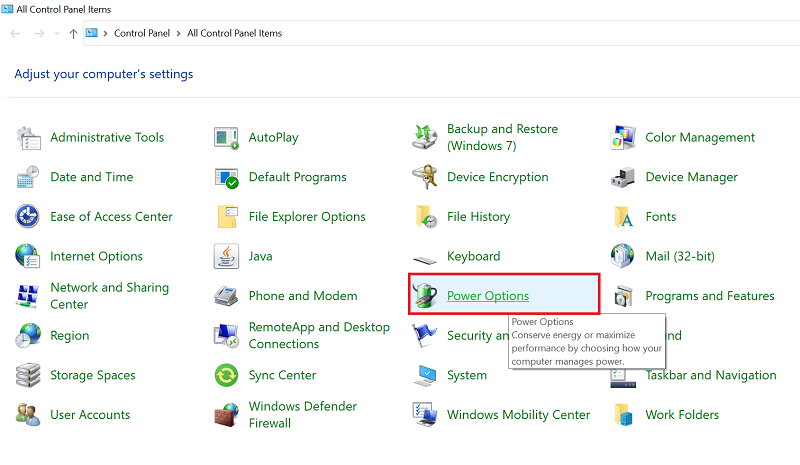Open the System computer icon
Screen dimensions: 800x465
tap(424, 375)
